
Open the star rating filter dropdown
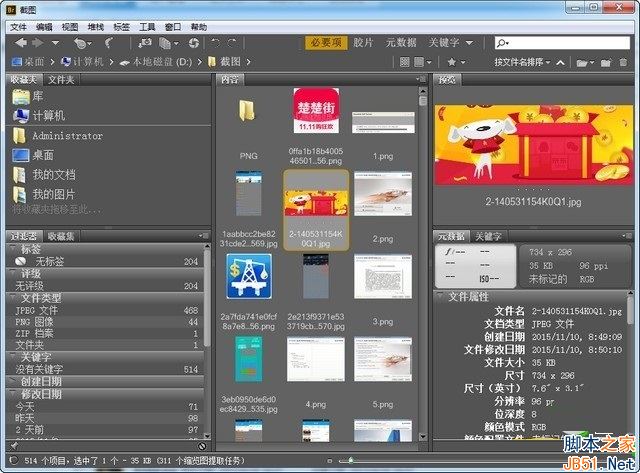[x=456, y=62]
